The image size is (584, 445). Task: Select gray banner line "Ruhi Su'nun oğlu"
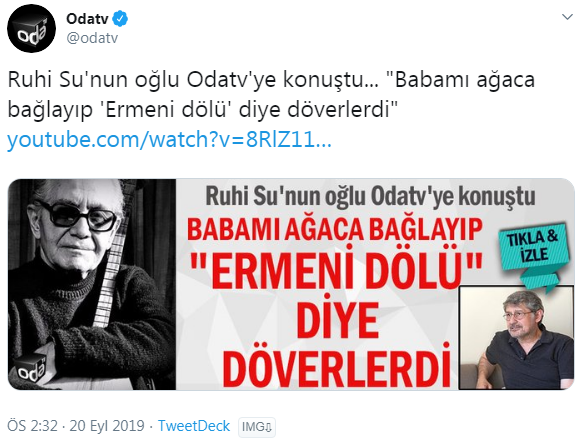pyautogui.click(x=370, y=196)
